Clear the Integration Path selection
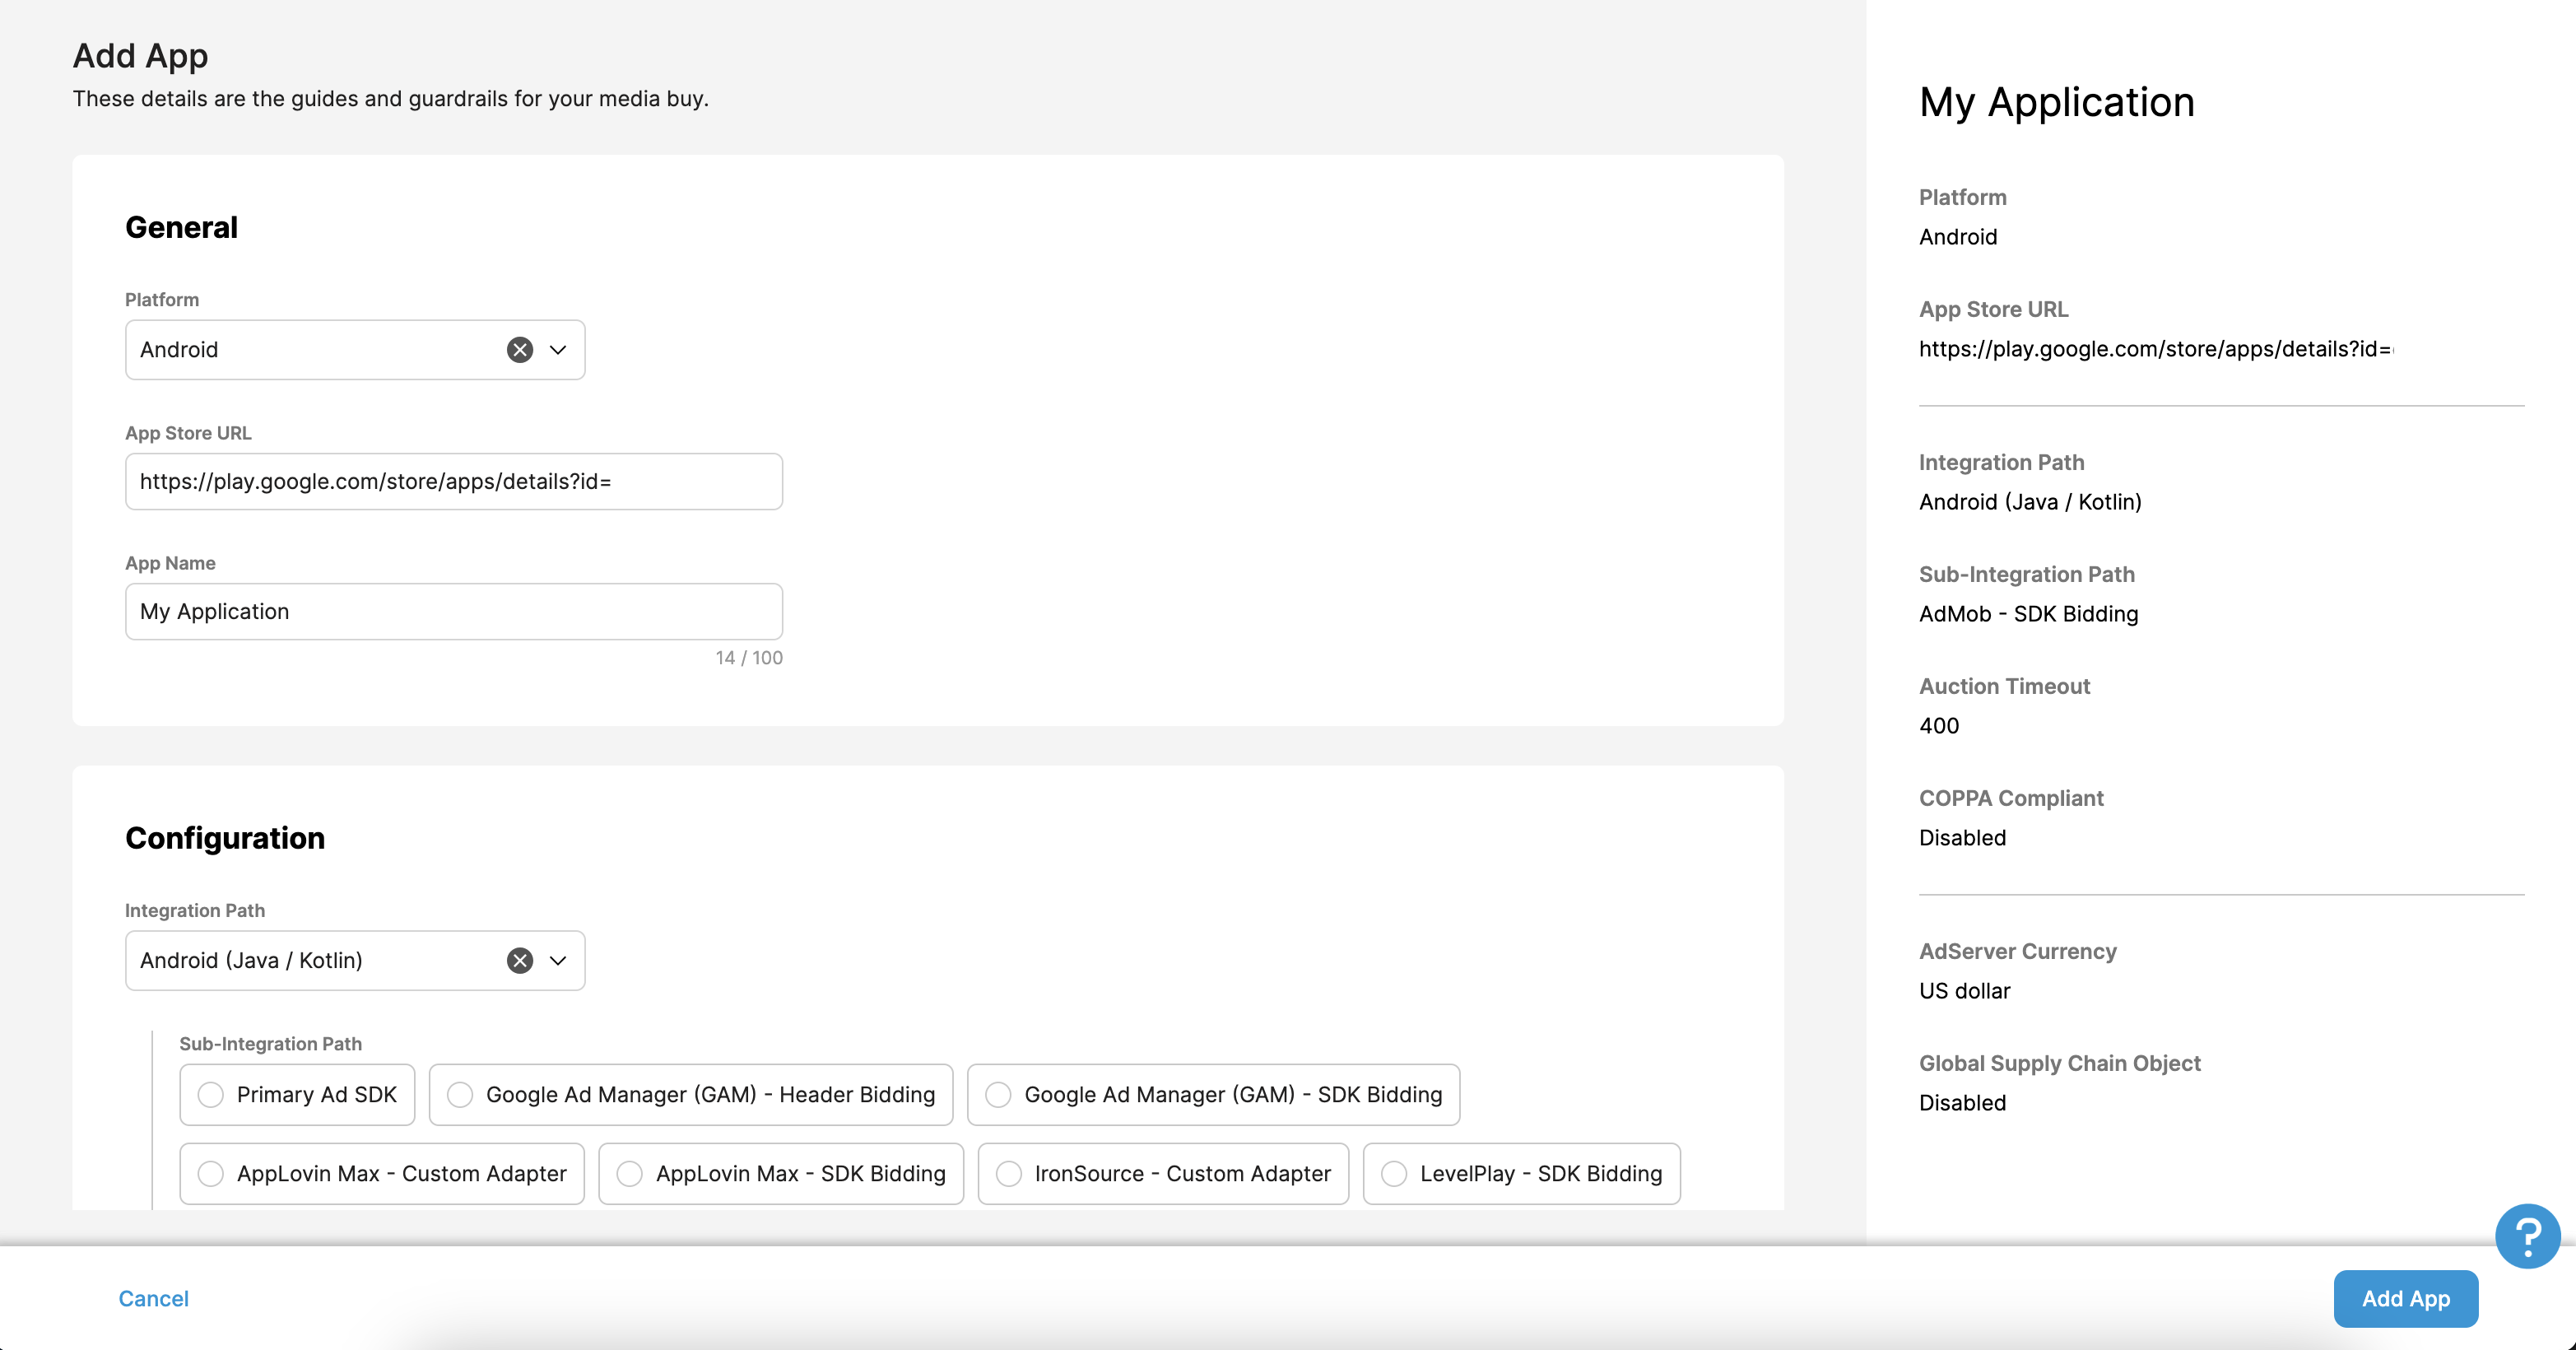Image resolution: width=2576 pixels, height=1350 pixels. (519, 960)
